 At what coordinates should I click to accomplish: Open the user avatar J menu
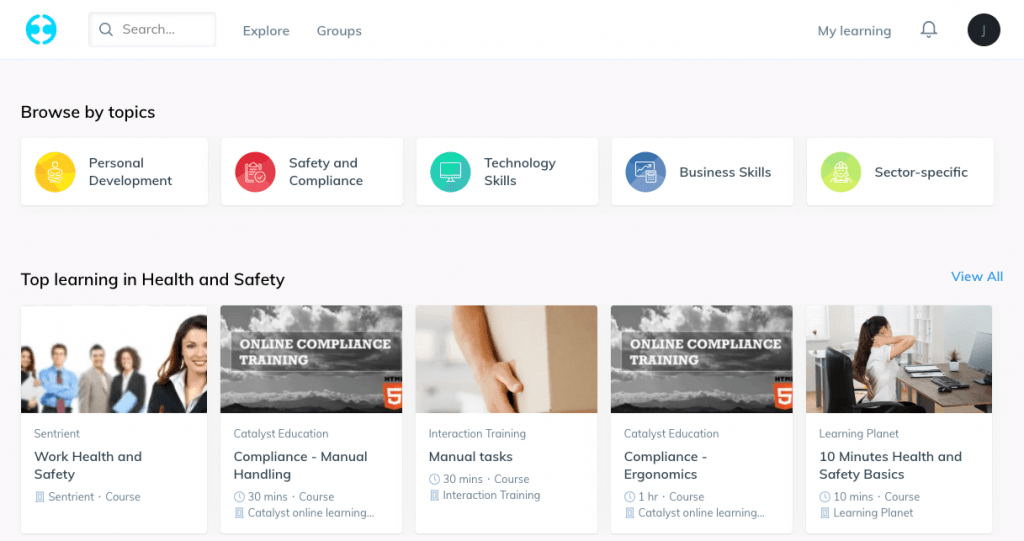coord(984,29)
